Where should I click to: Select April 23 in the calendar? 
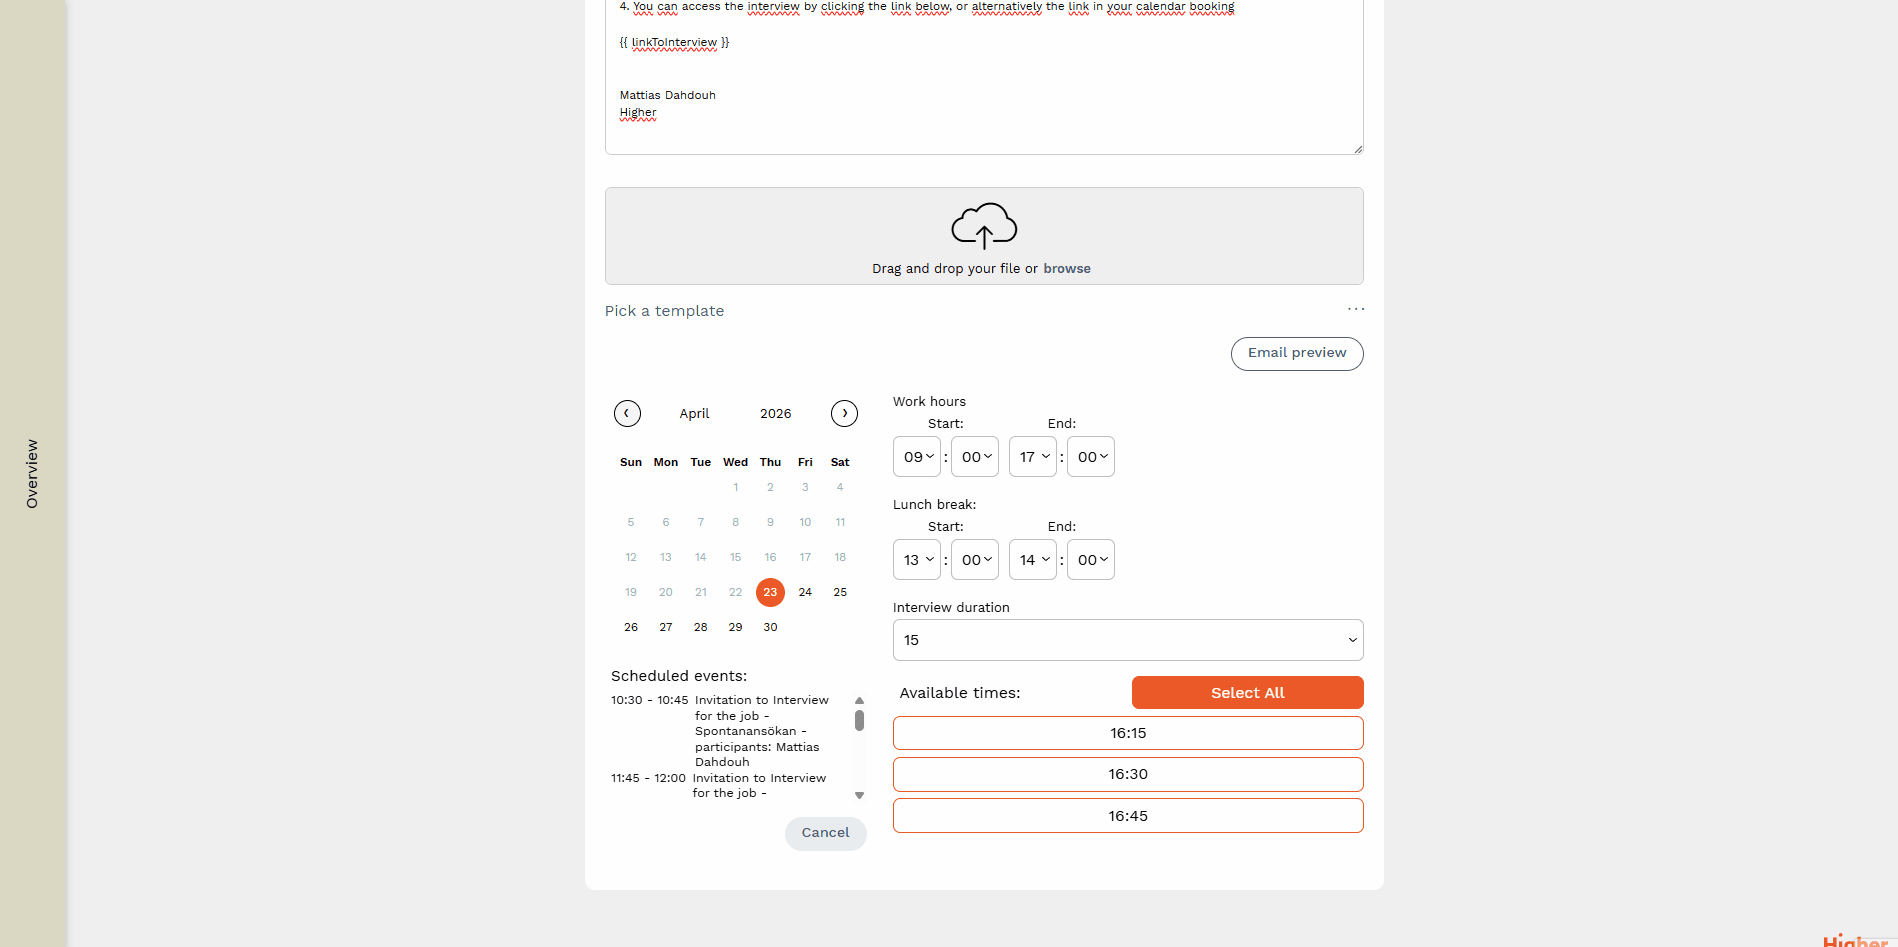pos(770,592)
